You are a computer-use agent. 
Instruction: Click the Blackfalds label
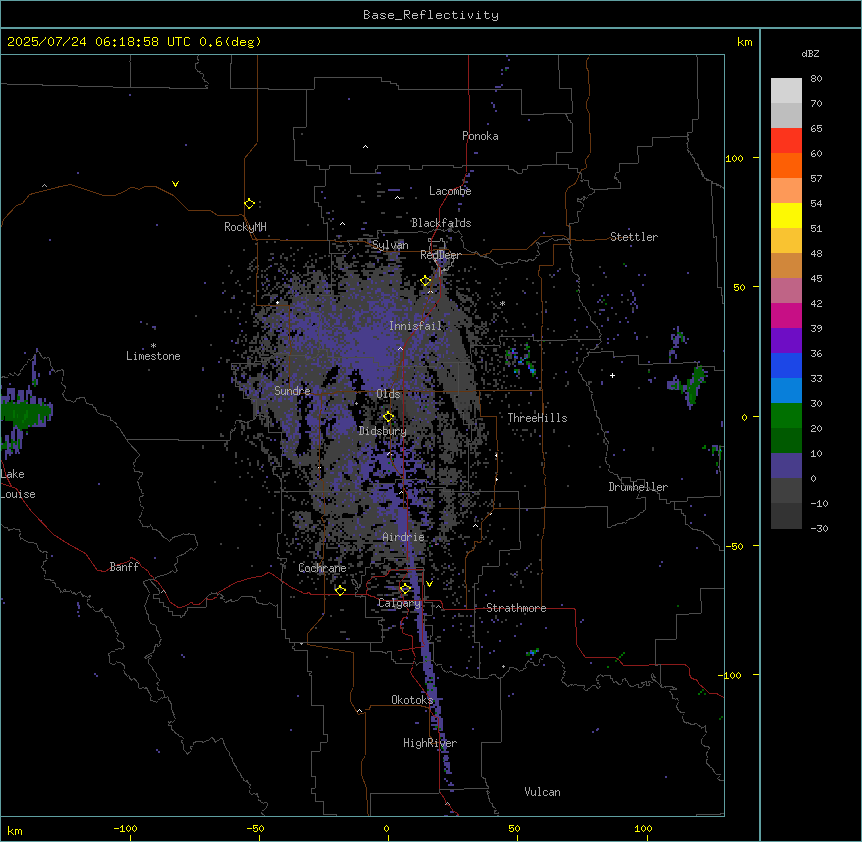coord(441,223)
